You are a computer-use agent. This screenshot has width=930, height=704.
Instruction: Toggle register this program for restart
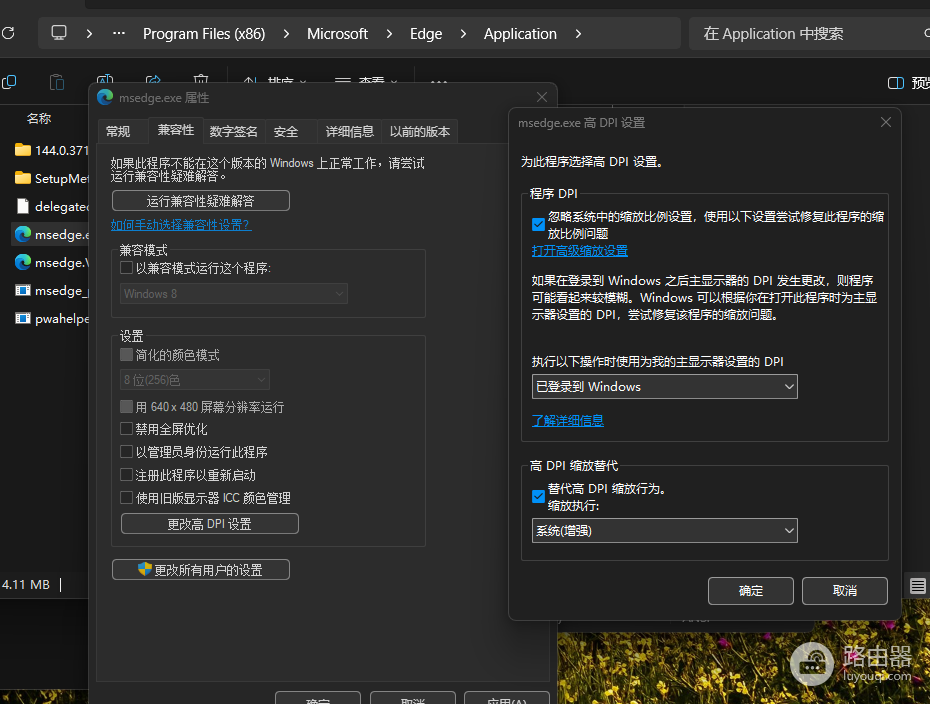point(126,474)
